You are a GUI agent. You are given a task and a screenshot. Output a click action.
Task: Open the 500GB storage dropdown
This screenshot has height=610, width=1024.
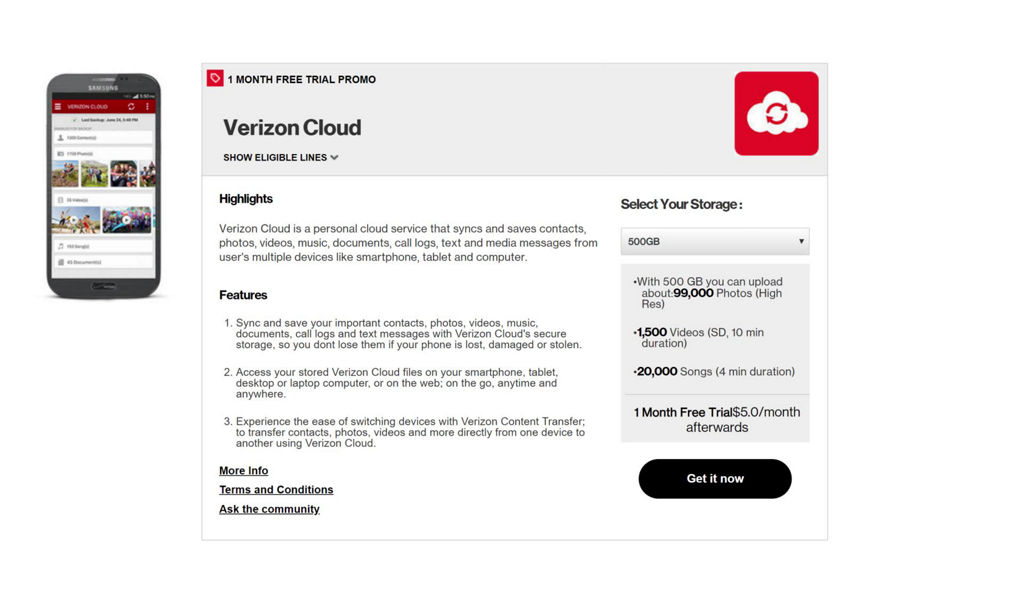pyautogui.click(x=715, y=242)
